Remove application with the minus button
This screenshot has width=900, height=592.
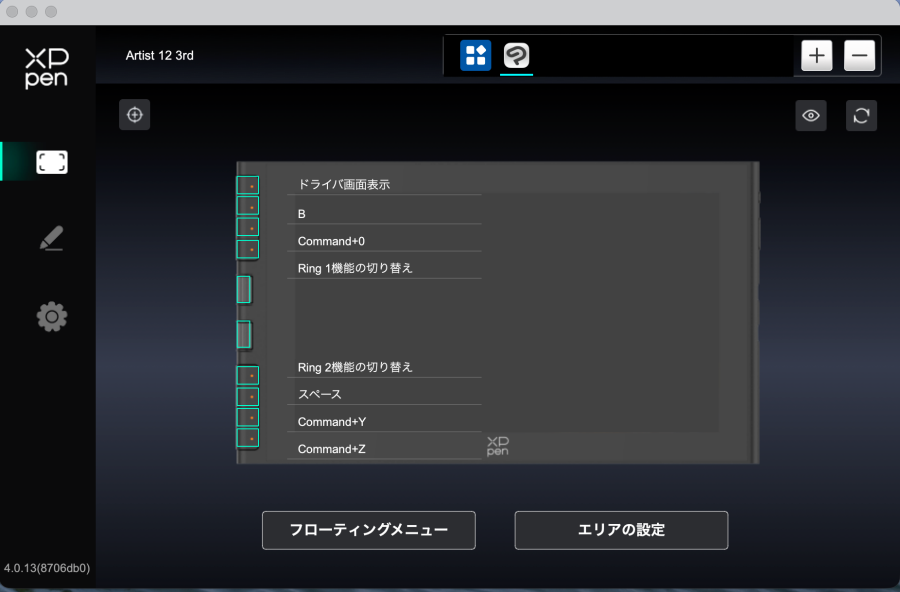pos(859,56)
